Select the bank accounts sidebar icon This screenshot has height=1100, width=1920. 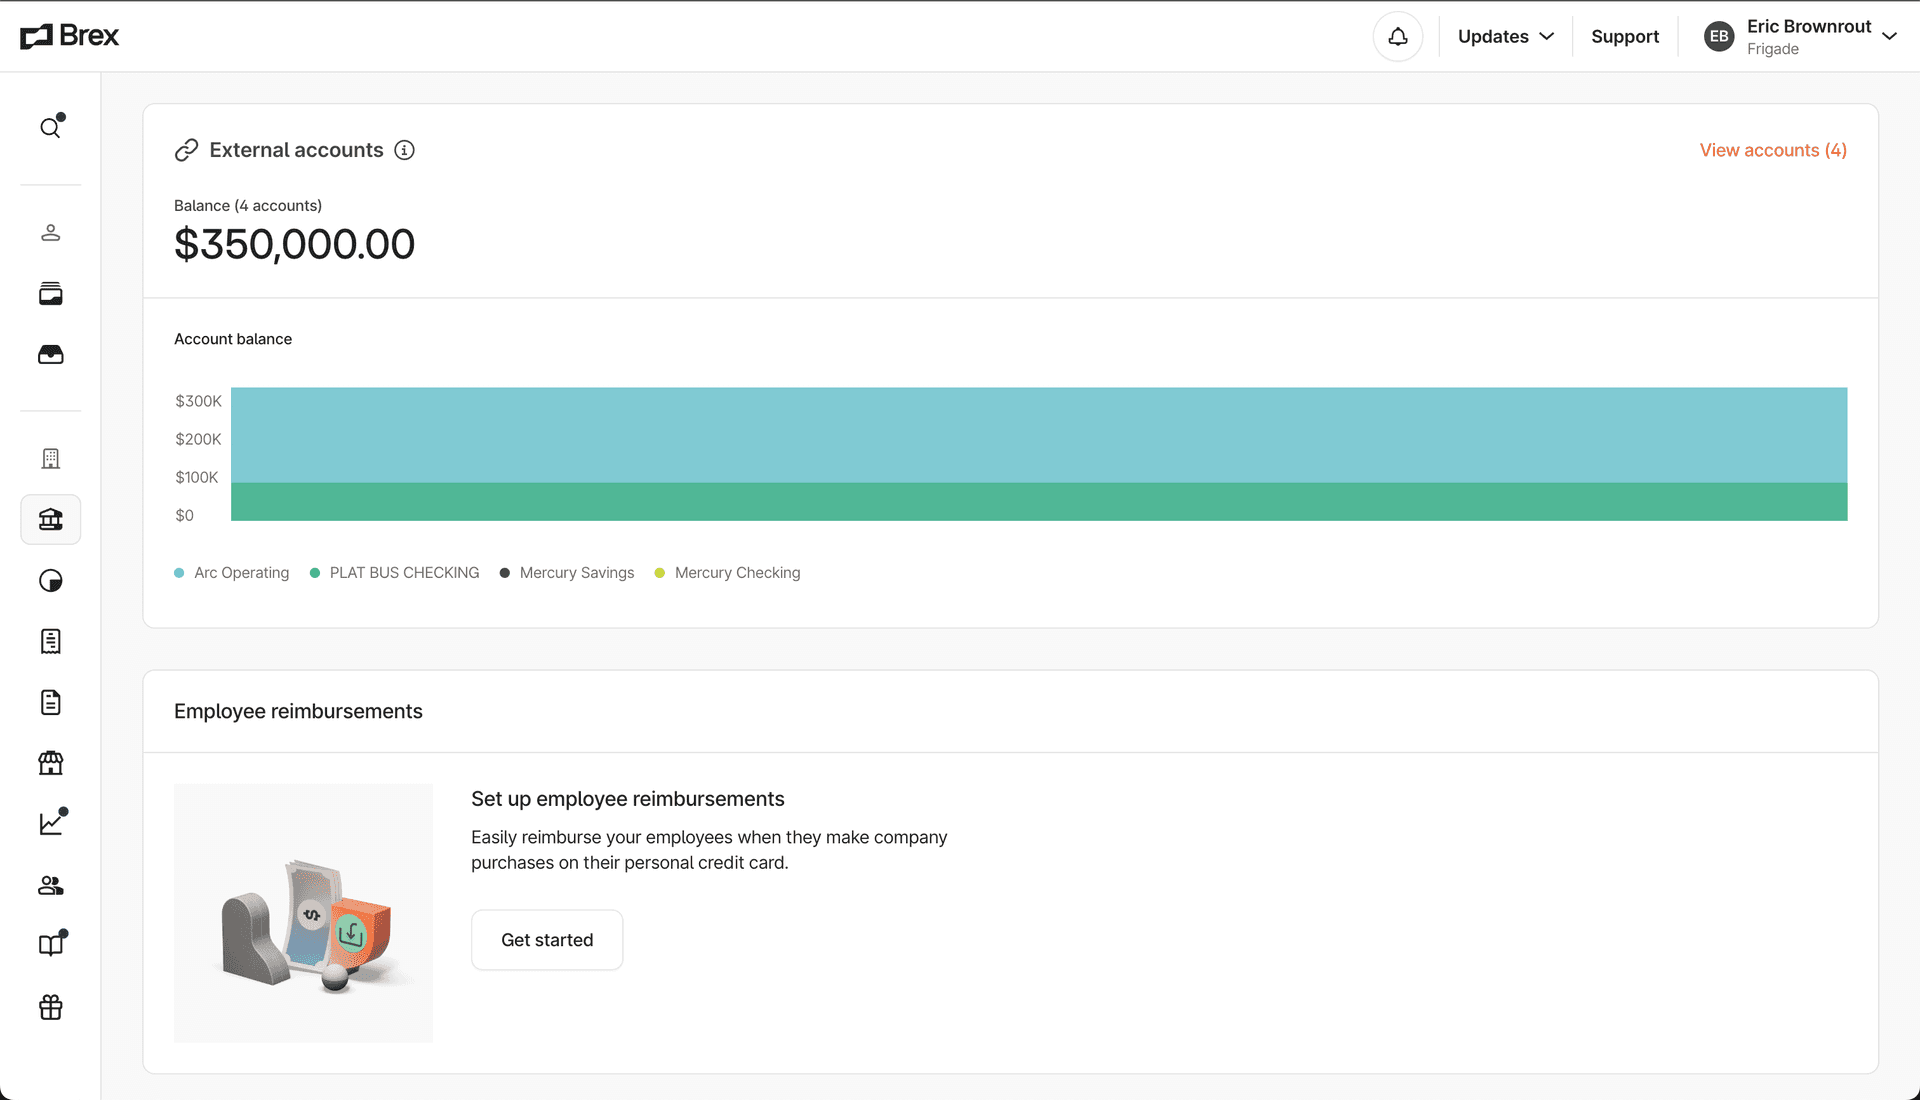coord(51,520)
